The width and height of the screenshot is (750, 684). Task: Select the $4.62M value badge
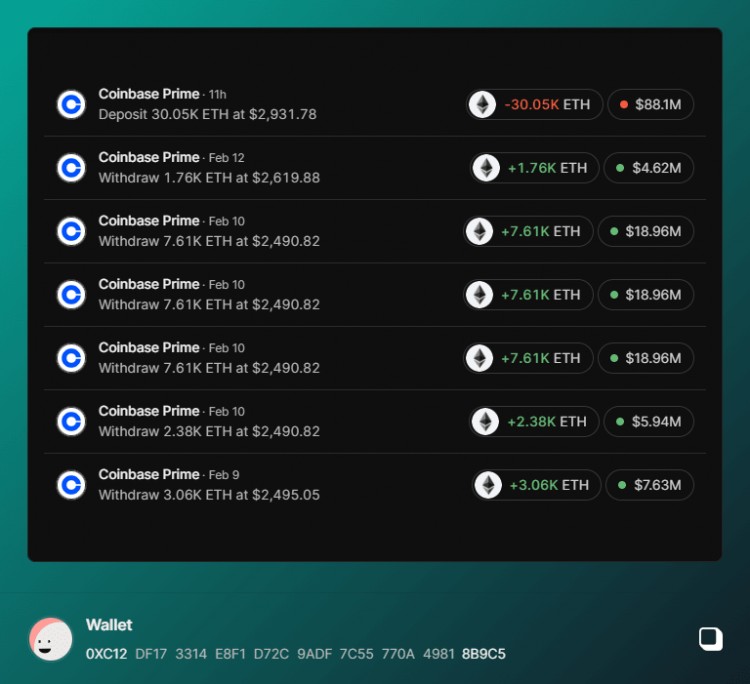[x=648, y=168]
